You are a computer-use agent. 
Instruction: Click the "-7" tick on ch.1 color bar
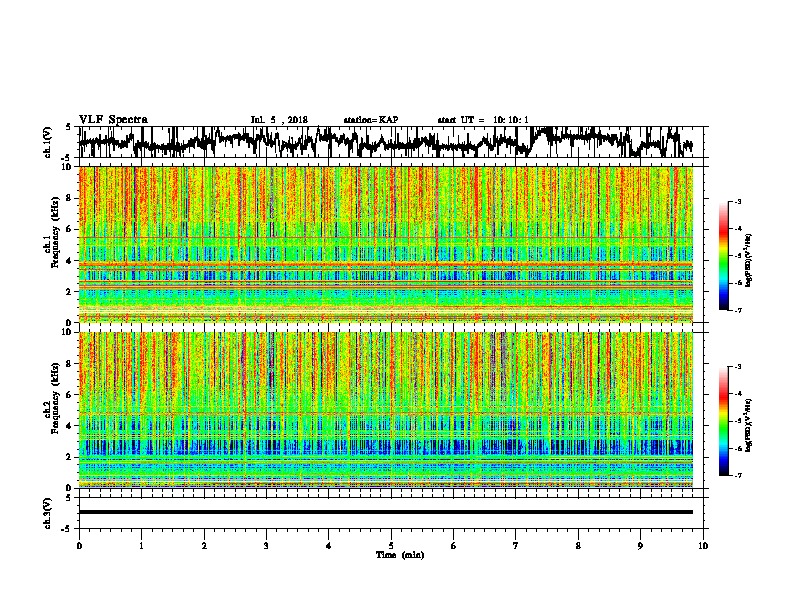(x=737, y=310)
